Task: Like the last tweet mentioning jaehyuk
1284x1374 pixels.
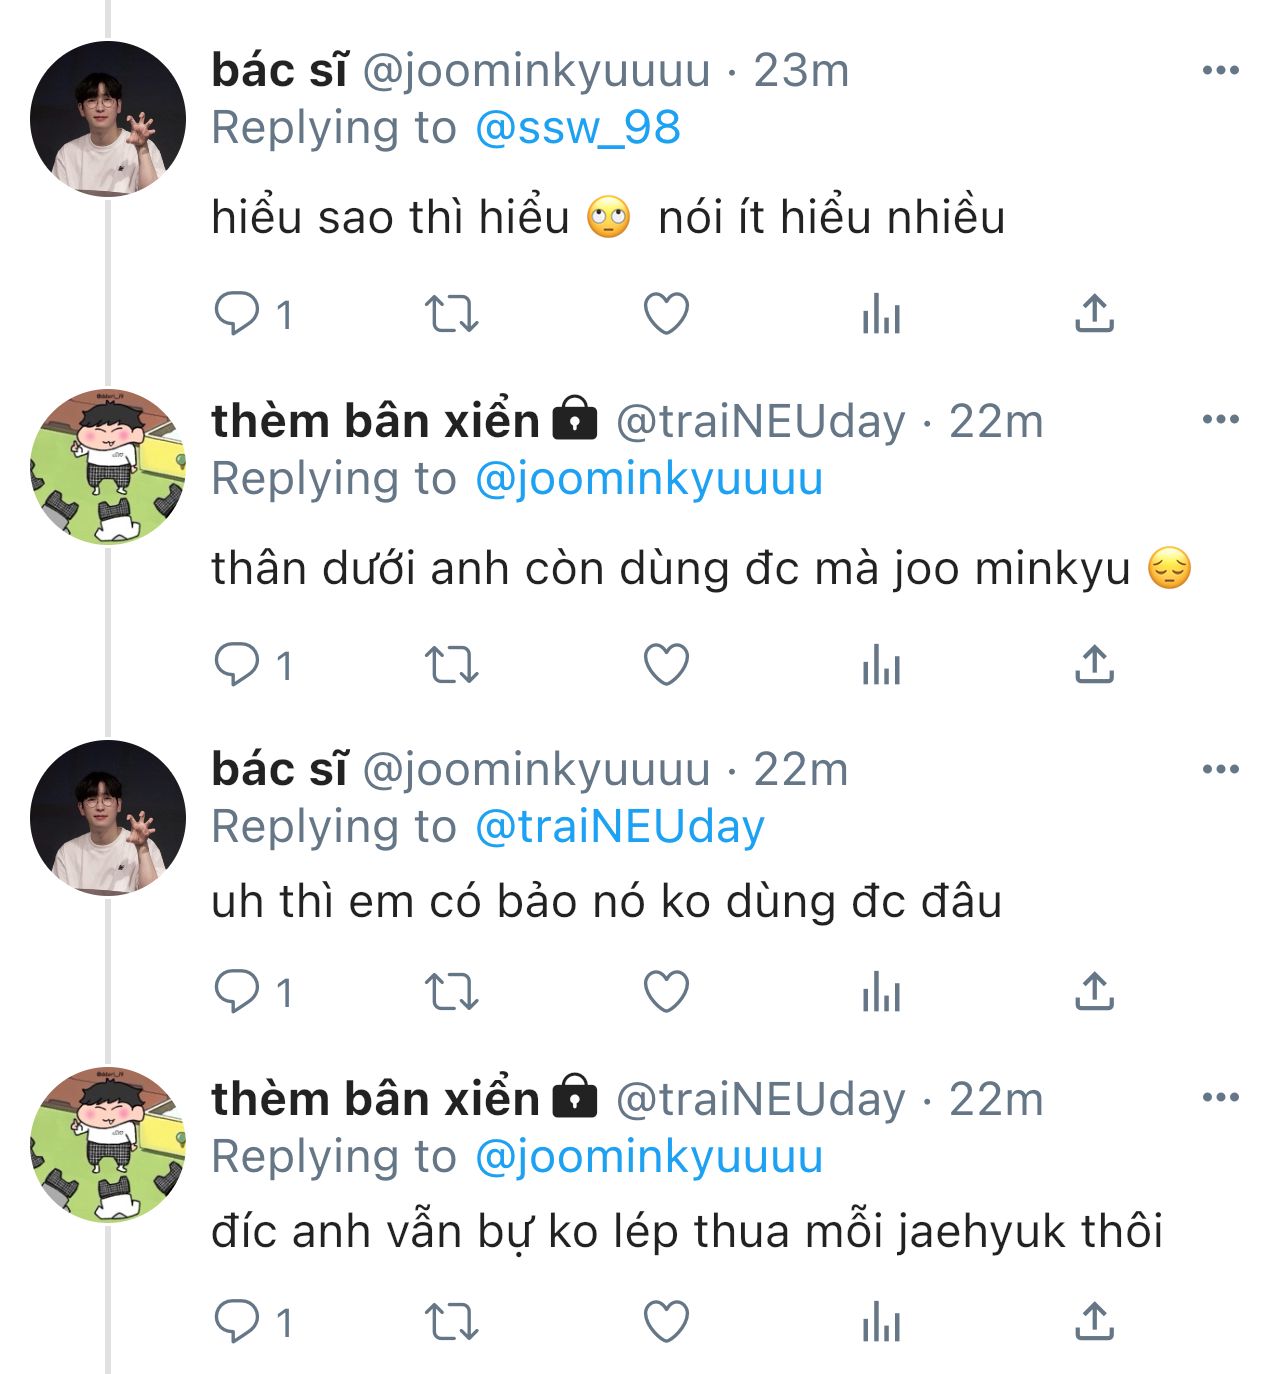Action: click(666, 1322)
